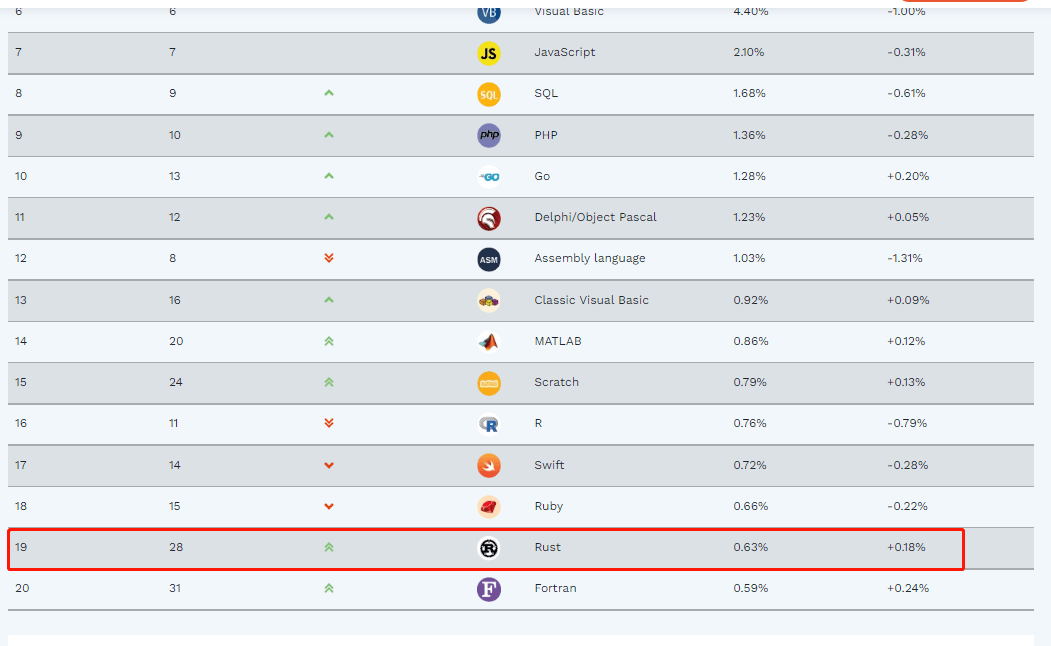The image size is (1051, 646).
Task: Click the 0.63% rating in Rust row
Action: [x=751, y=547]
